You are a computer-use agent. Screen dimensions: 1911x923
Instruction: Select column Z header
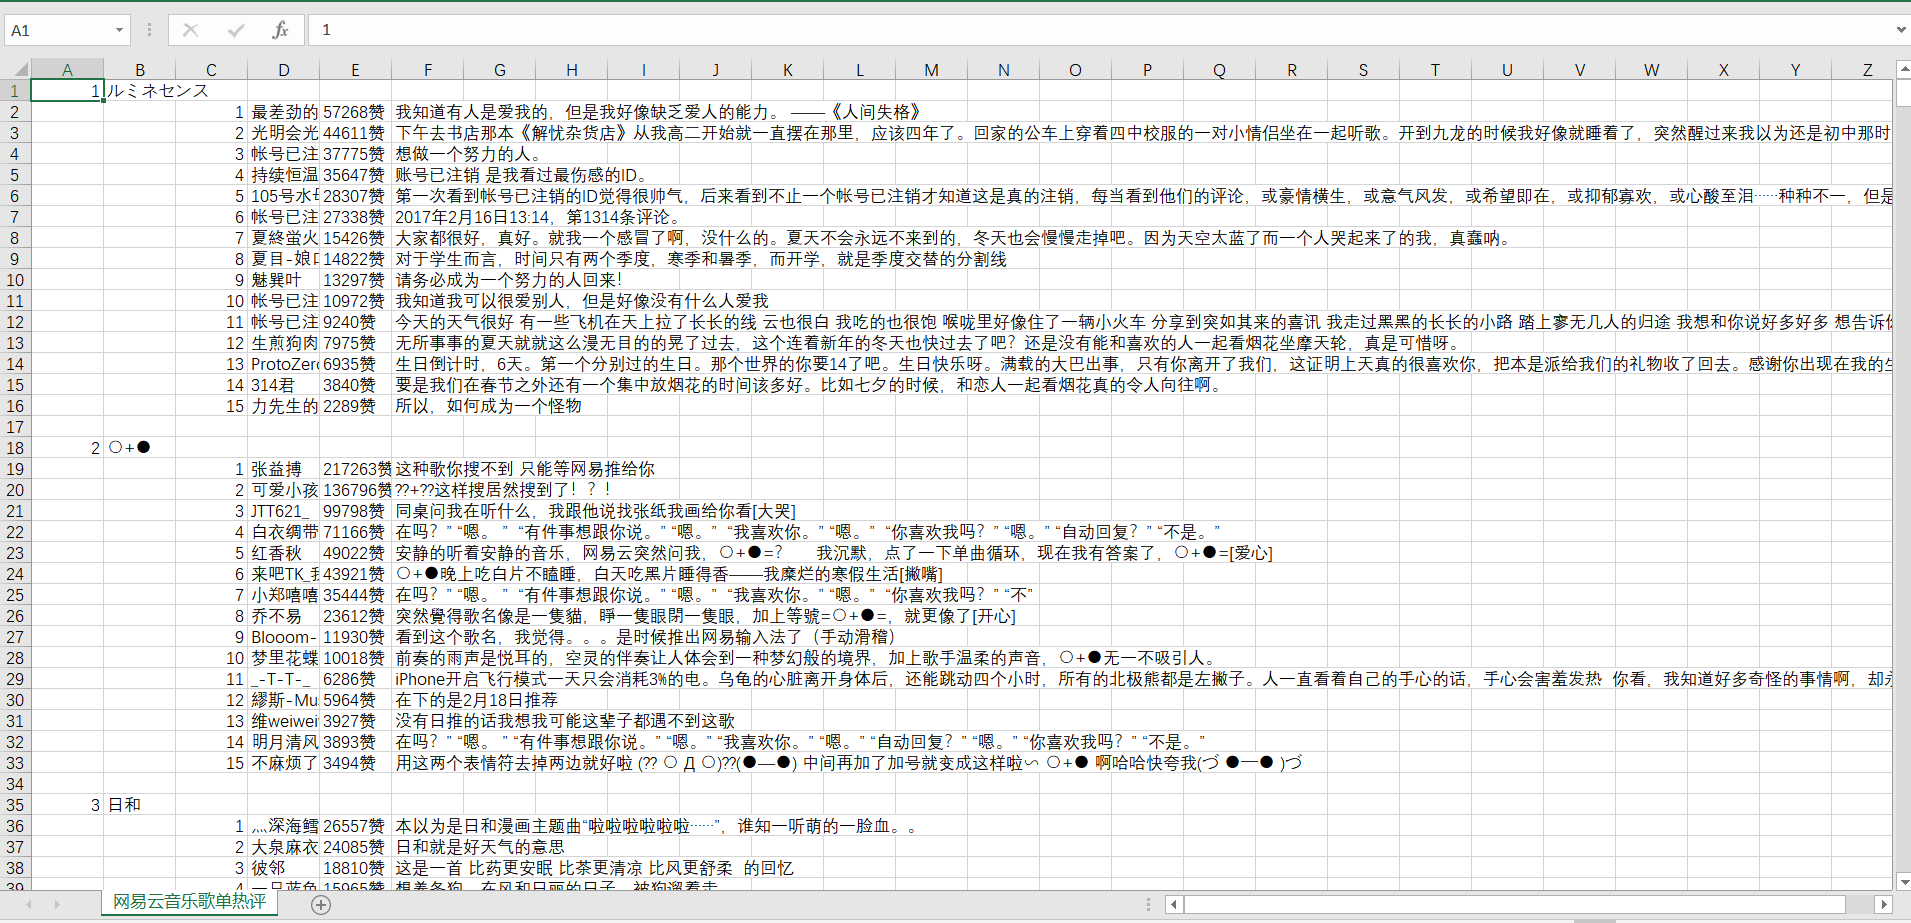point(1867,70)
